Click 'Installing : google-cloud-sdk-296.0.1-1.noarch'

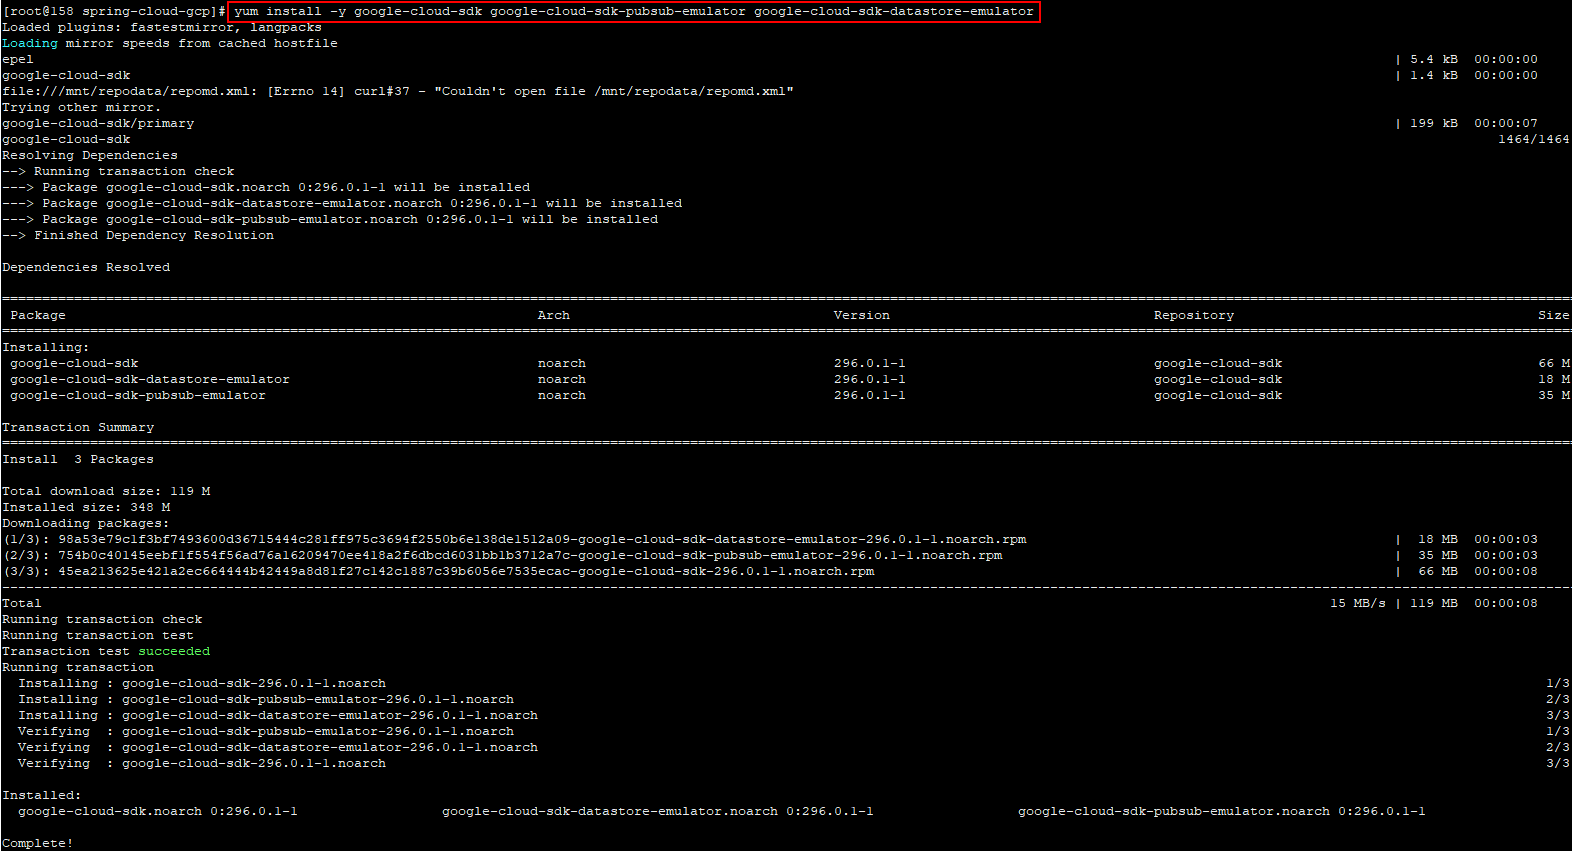202,684
